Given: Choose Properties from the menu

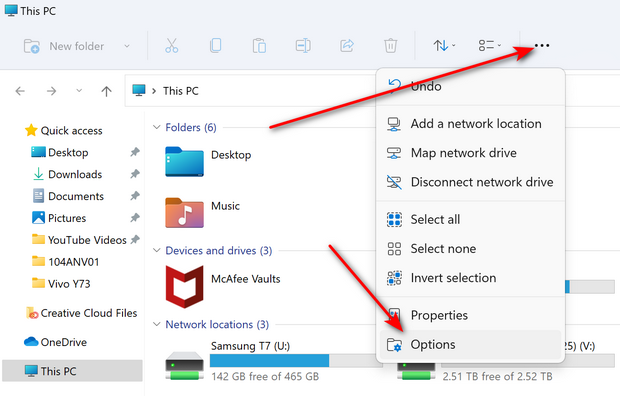Looking at the screenshot, I should pos(471,315).
